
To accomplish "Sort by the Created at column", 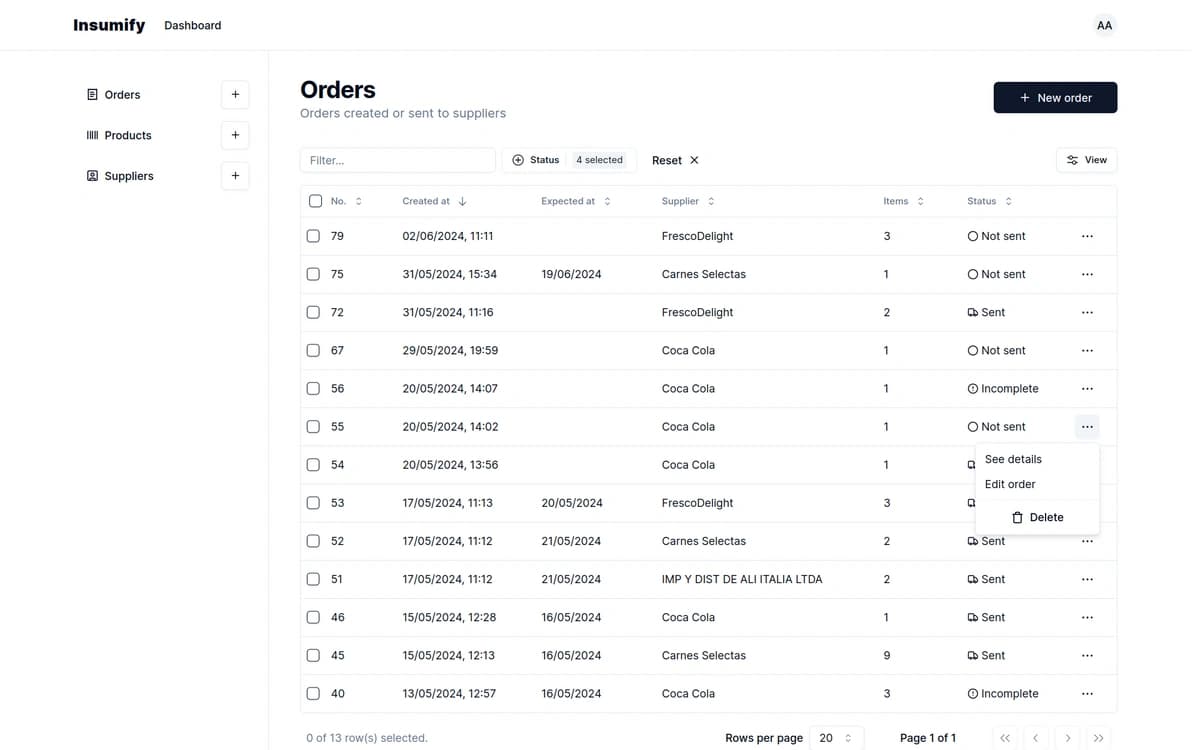I will point(434,201).
